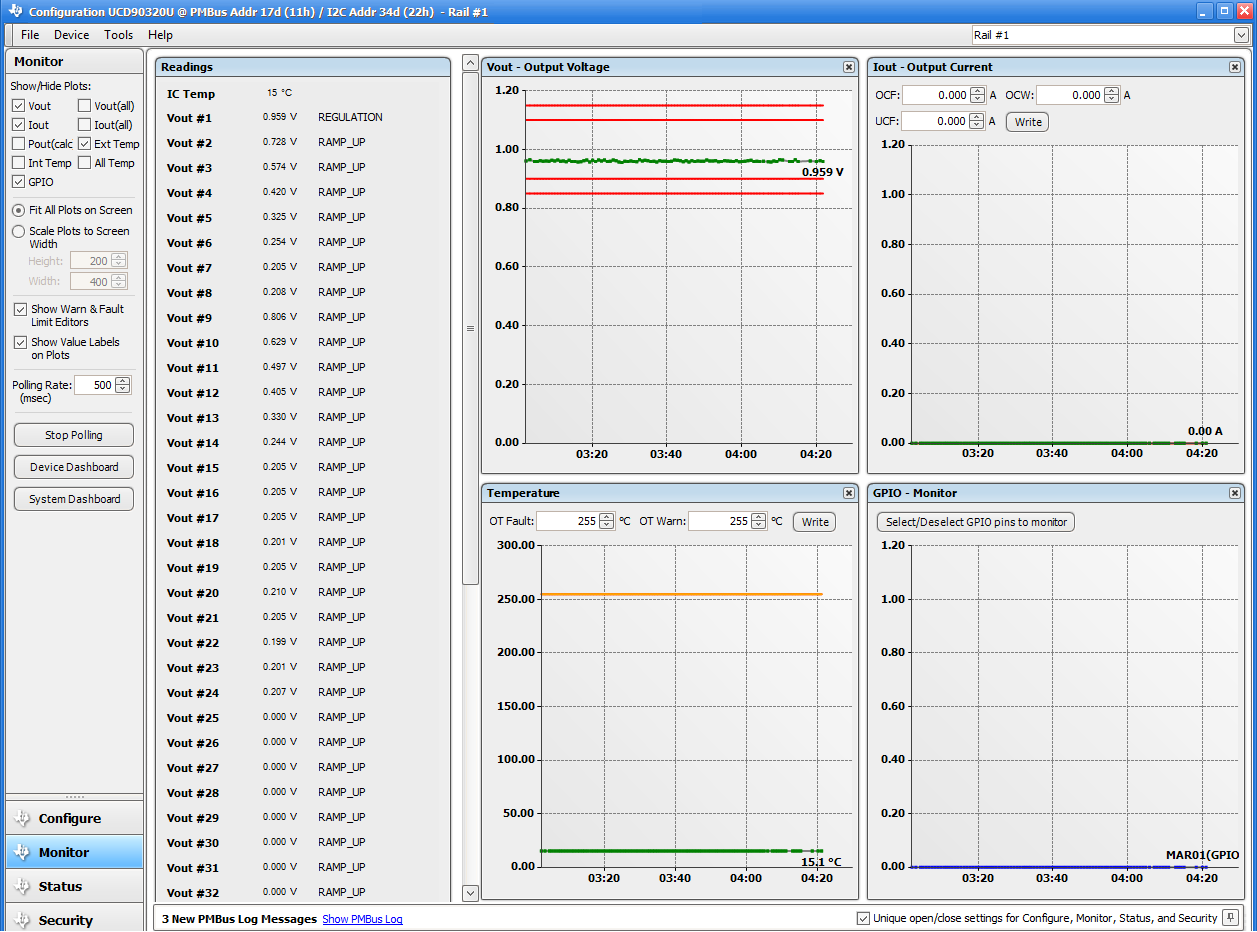Select the Scale Plots to Screen Width radio
The height and width of the screenshot is (932, 1257).
pyautogui.click(x=18, y=231)
